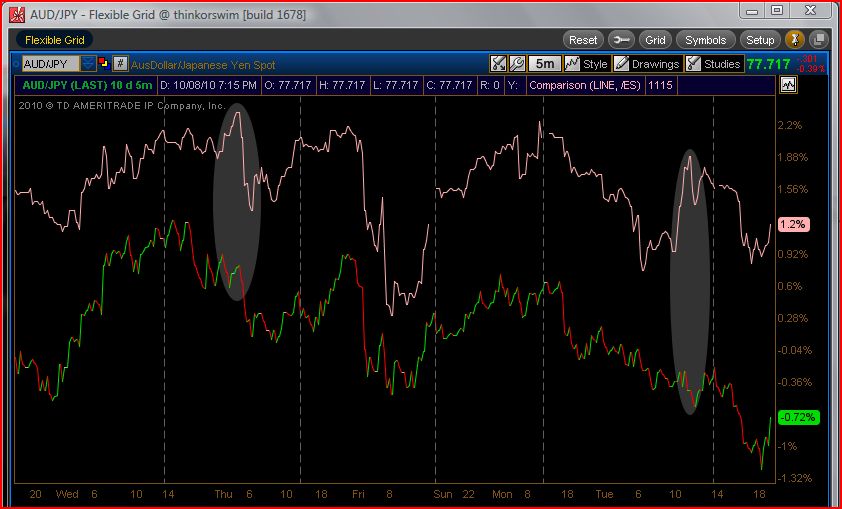Viewport: 842px width, 509px height.
Task: Click the Thu label on time axis
Action: [x=223, y=494]
